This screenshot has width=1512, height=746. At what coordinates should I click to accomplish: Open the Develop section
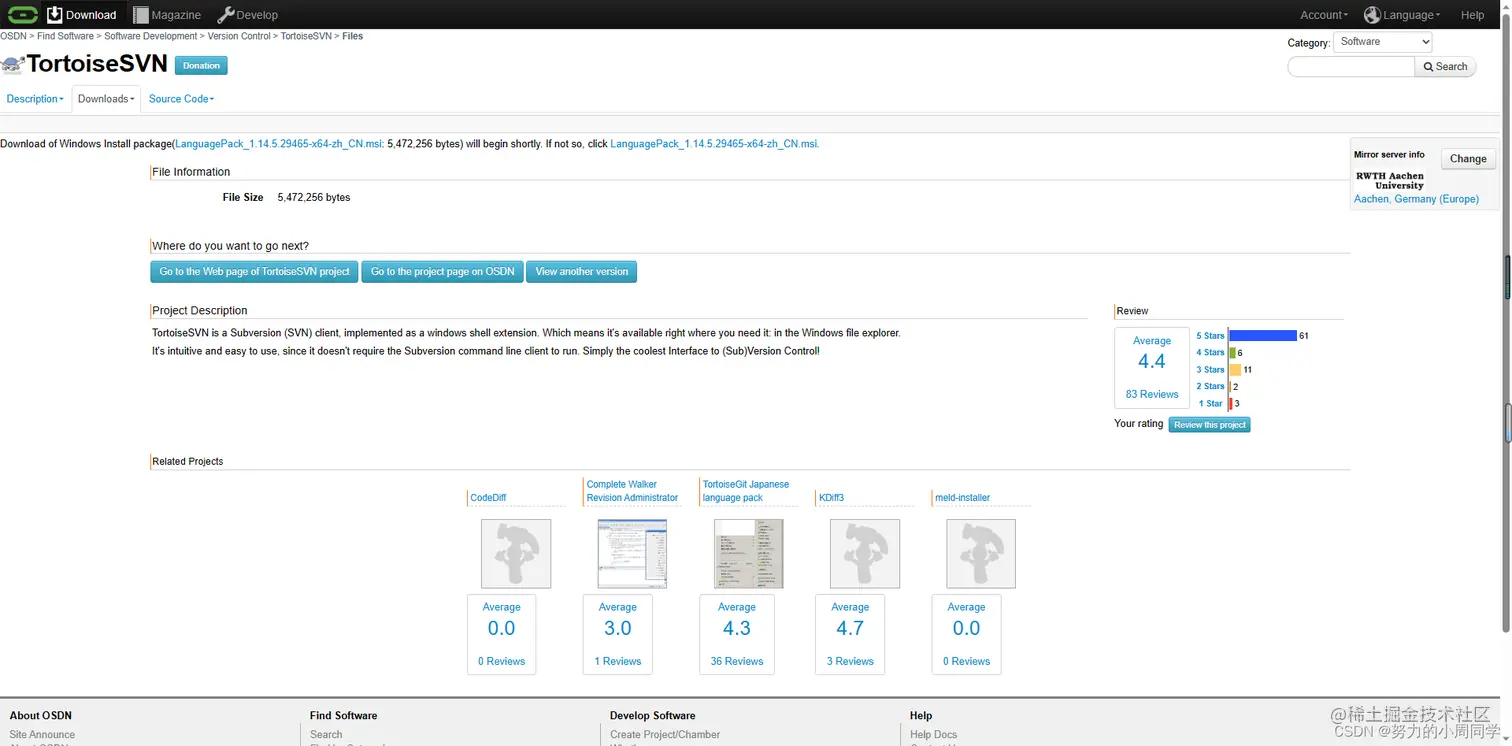click(247, 15)
